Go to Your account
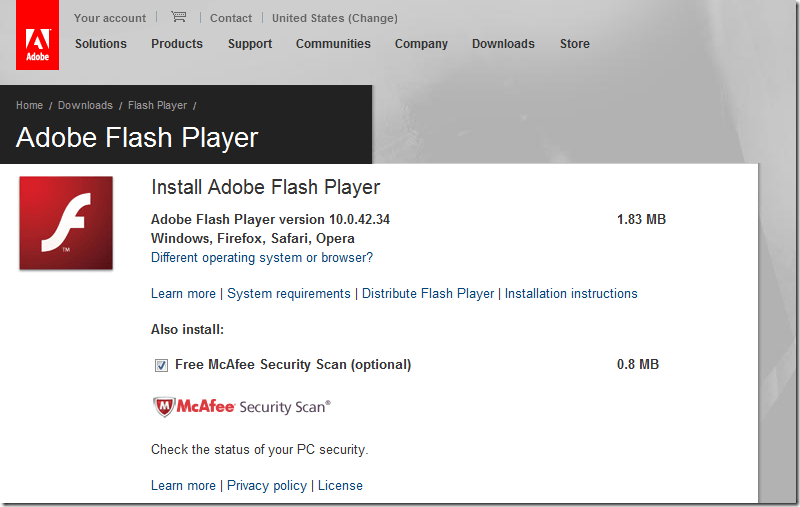This screenshot has height=507, width=800. pos(110,18)
